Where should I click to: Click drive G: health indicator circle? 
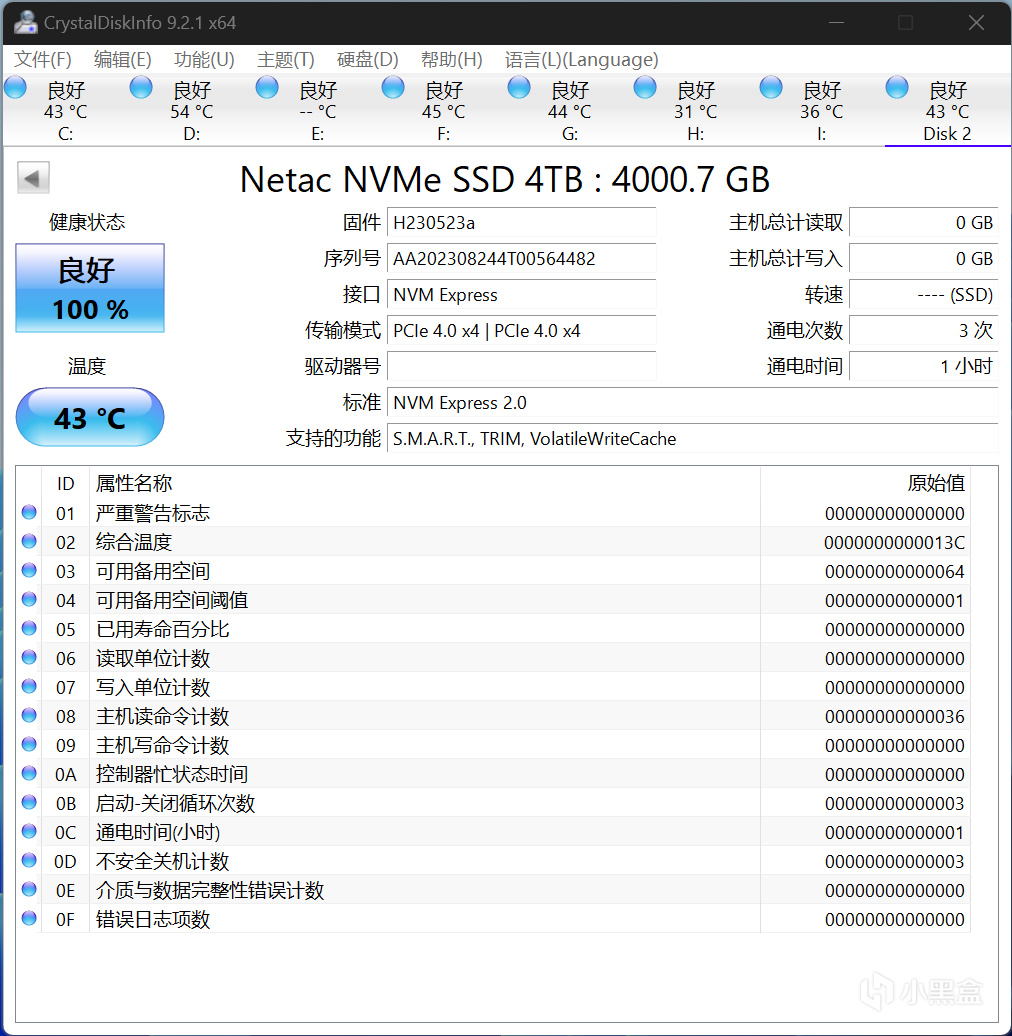(x=518, y=86)
